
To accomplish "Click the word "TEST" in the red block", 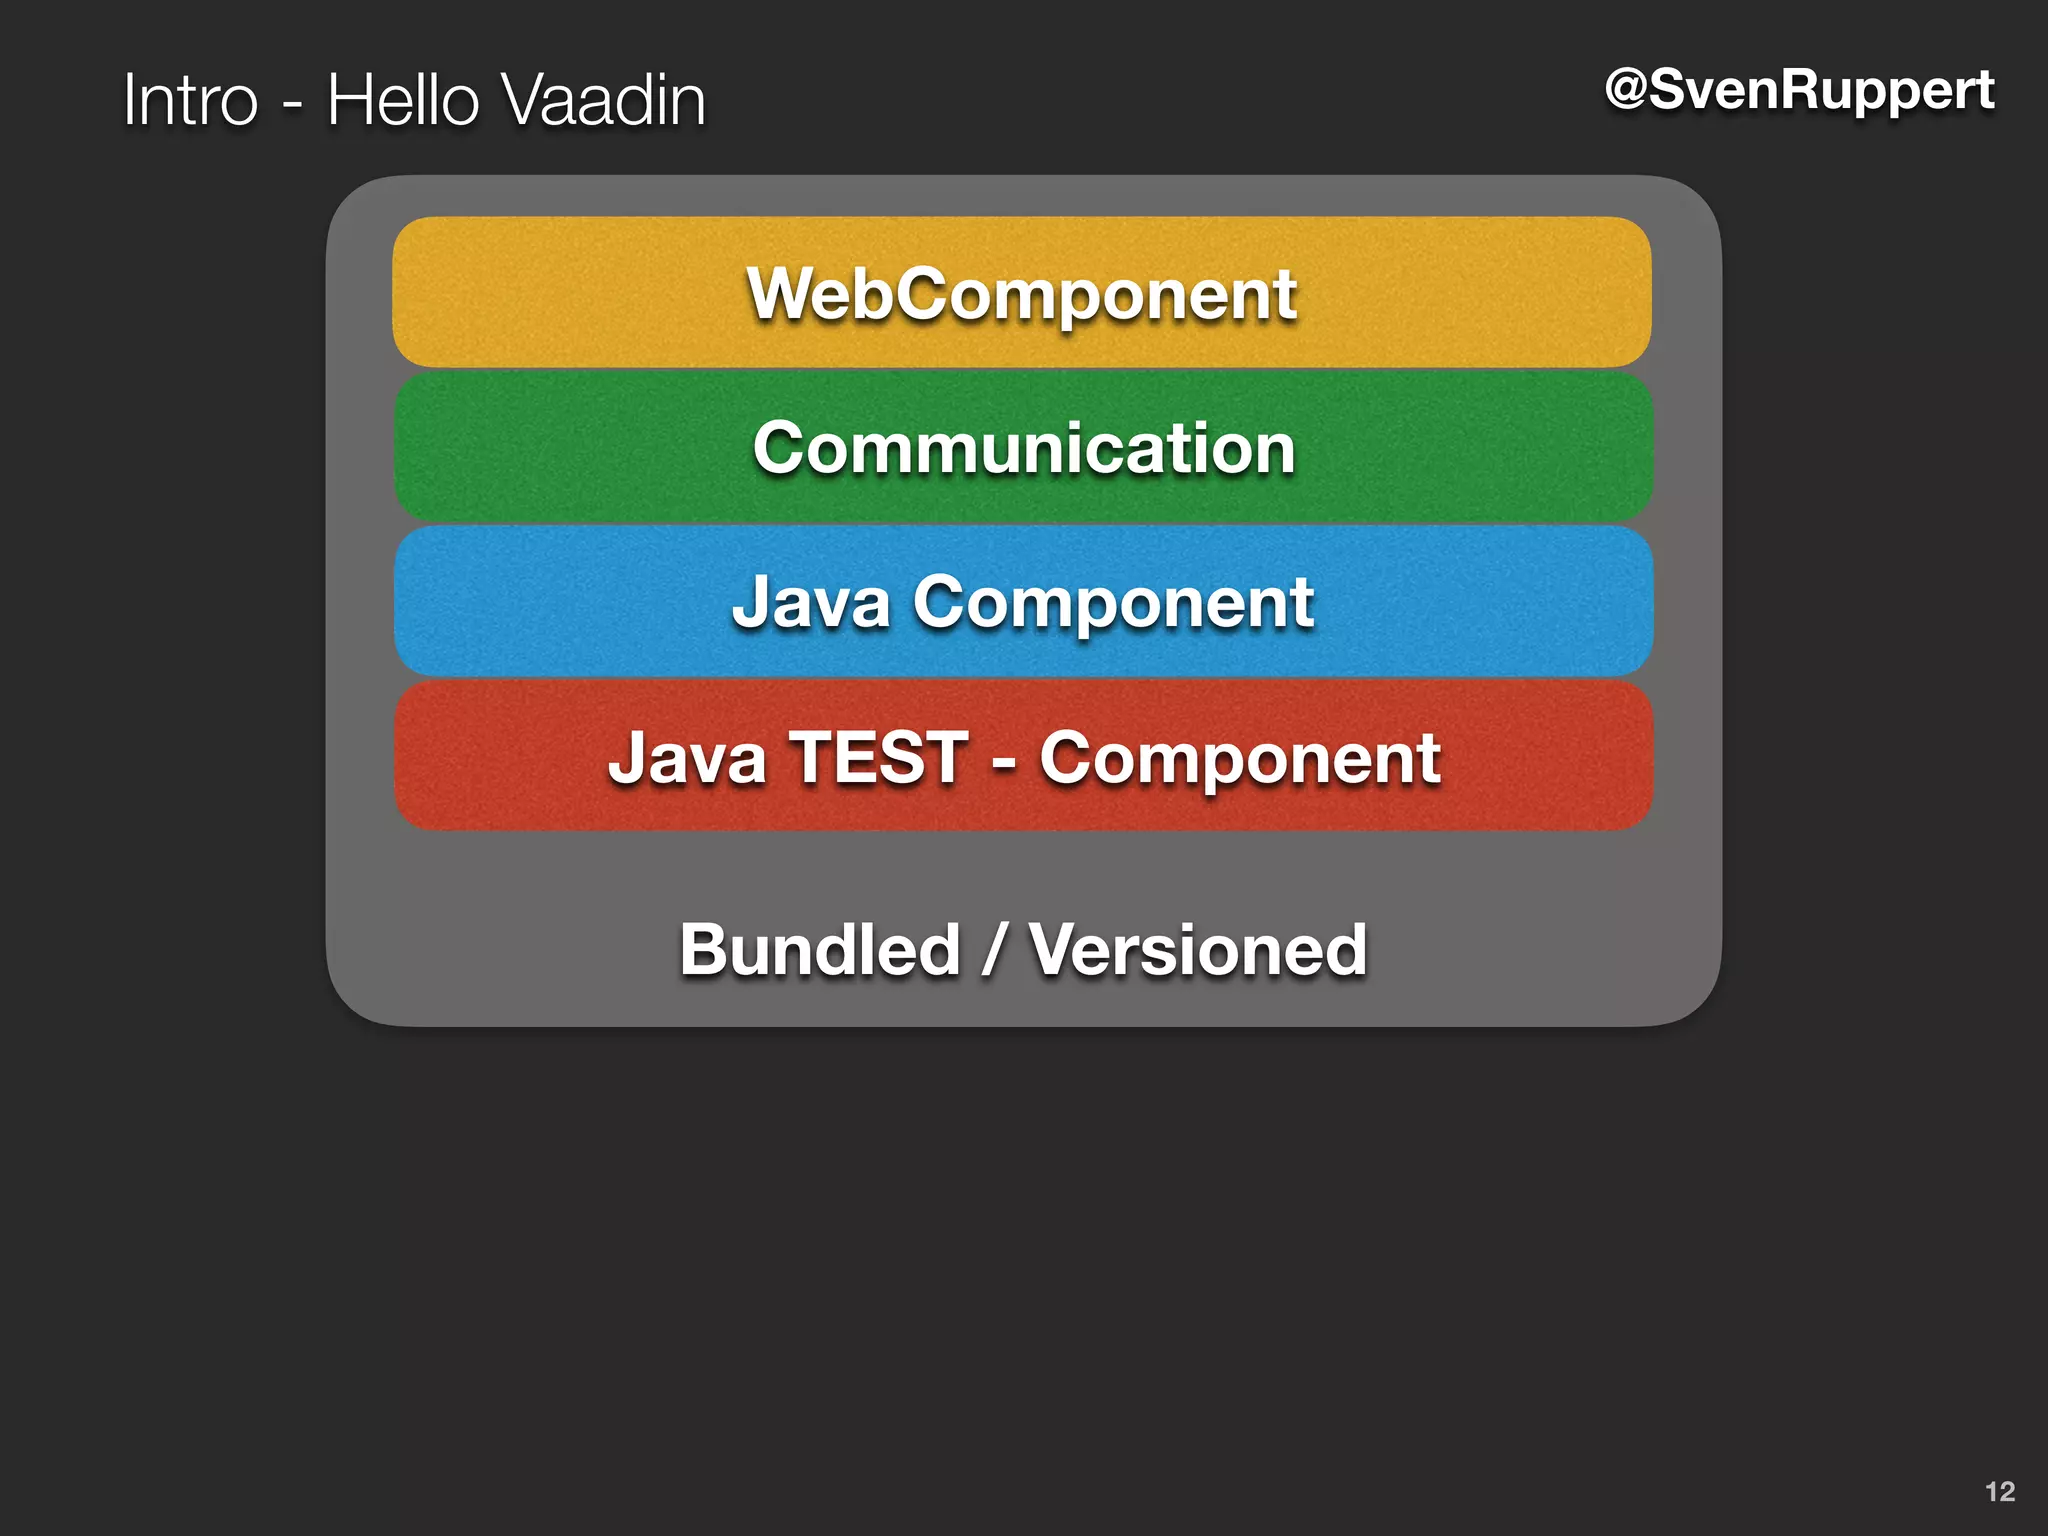I will tap(879, 757).
